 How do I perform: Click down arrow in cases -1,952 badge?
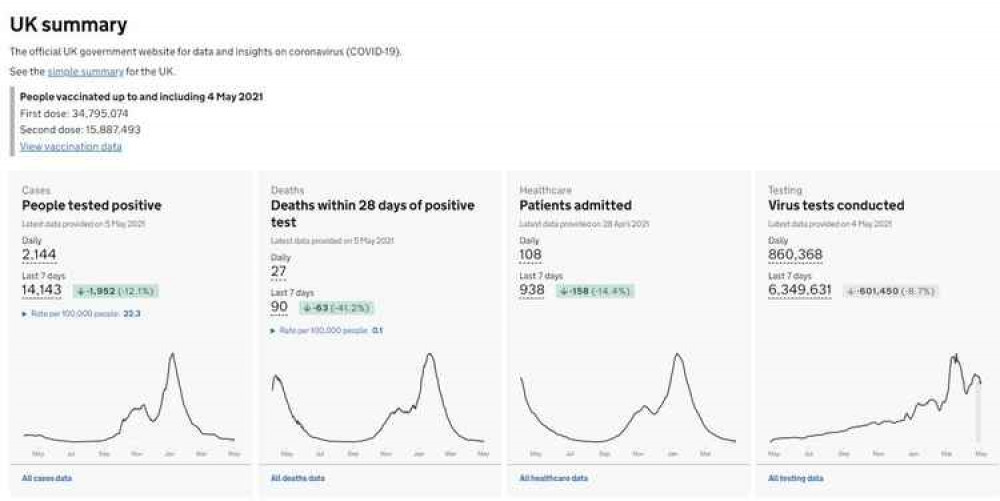80,291
